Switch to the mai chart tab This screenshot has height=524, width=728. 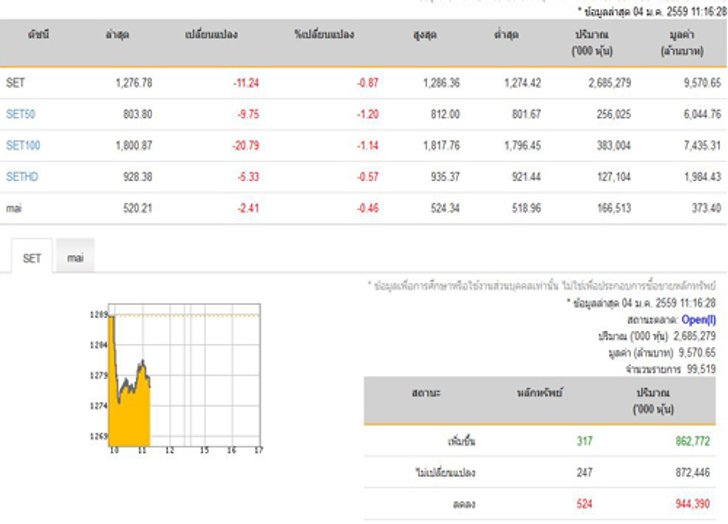[x=75, y=256]
